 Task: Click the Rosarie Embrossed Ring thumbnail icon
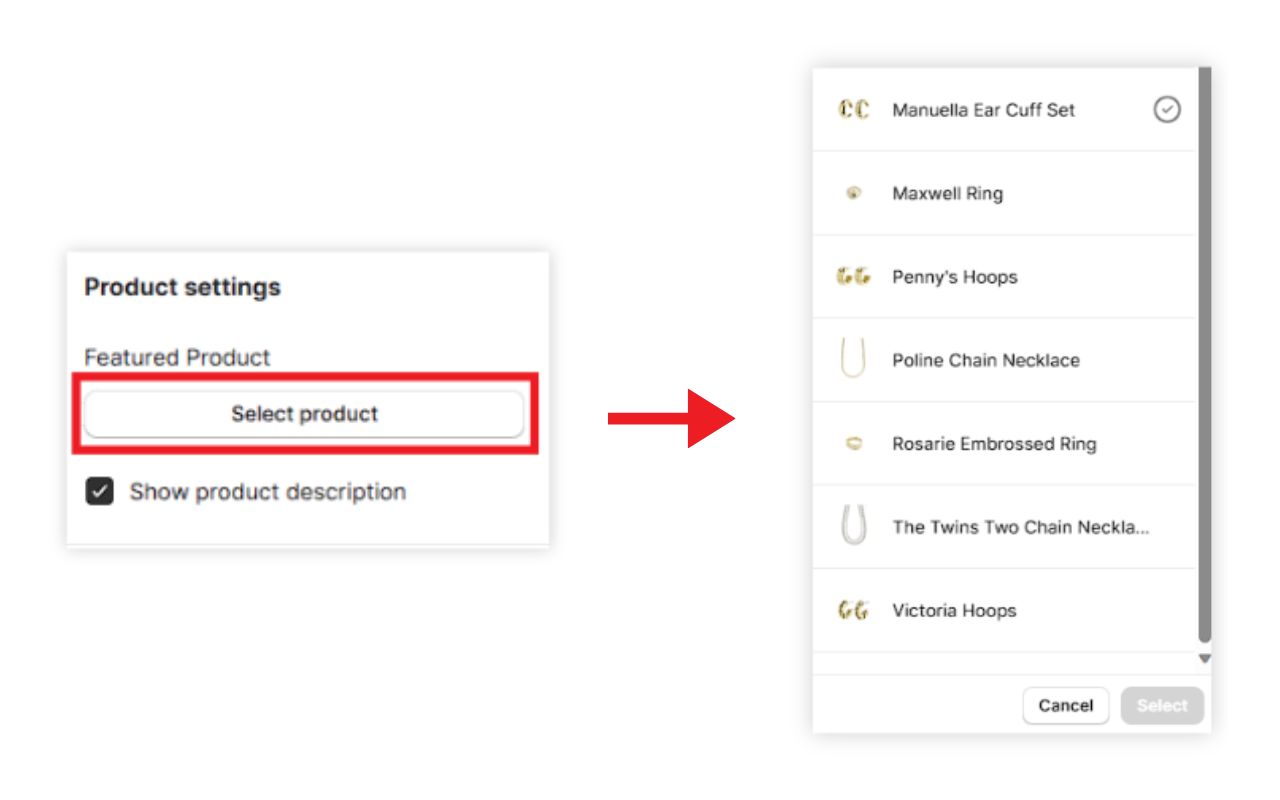click(853, 444)
